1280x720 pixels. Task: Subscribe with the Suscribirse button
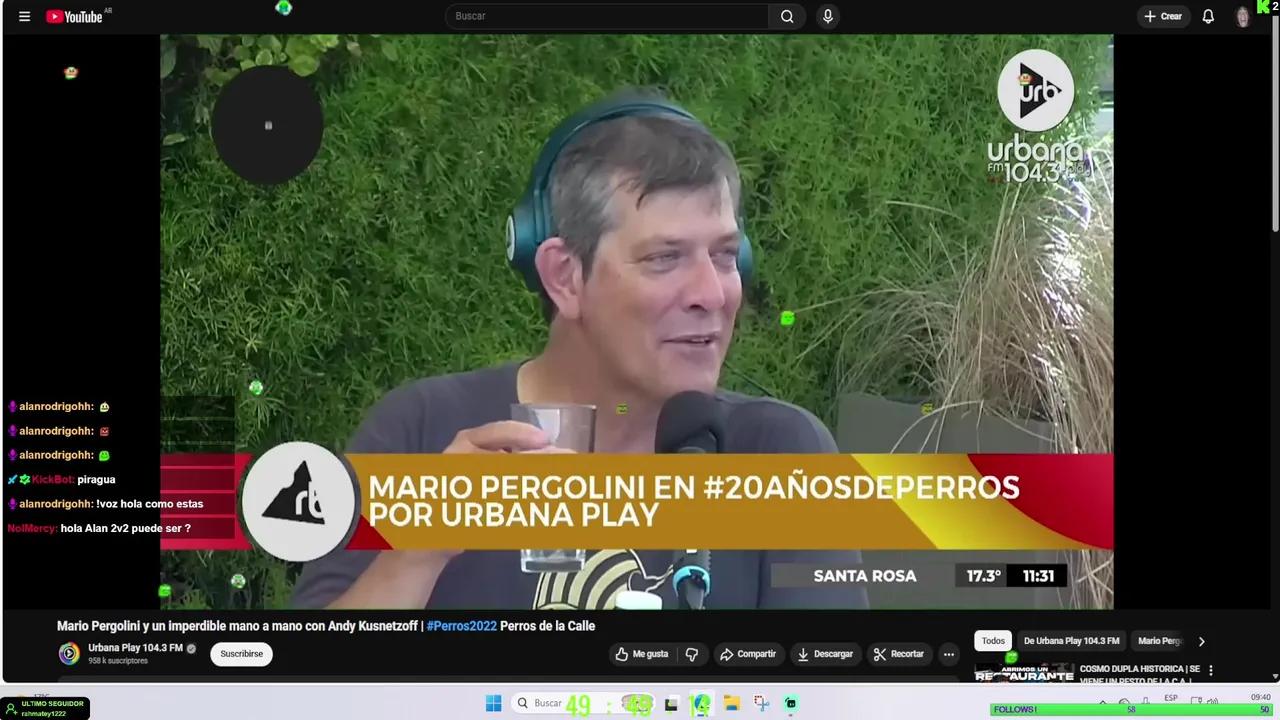tap(241, 654)
